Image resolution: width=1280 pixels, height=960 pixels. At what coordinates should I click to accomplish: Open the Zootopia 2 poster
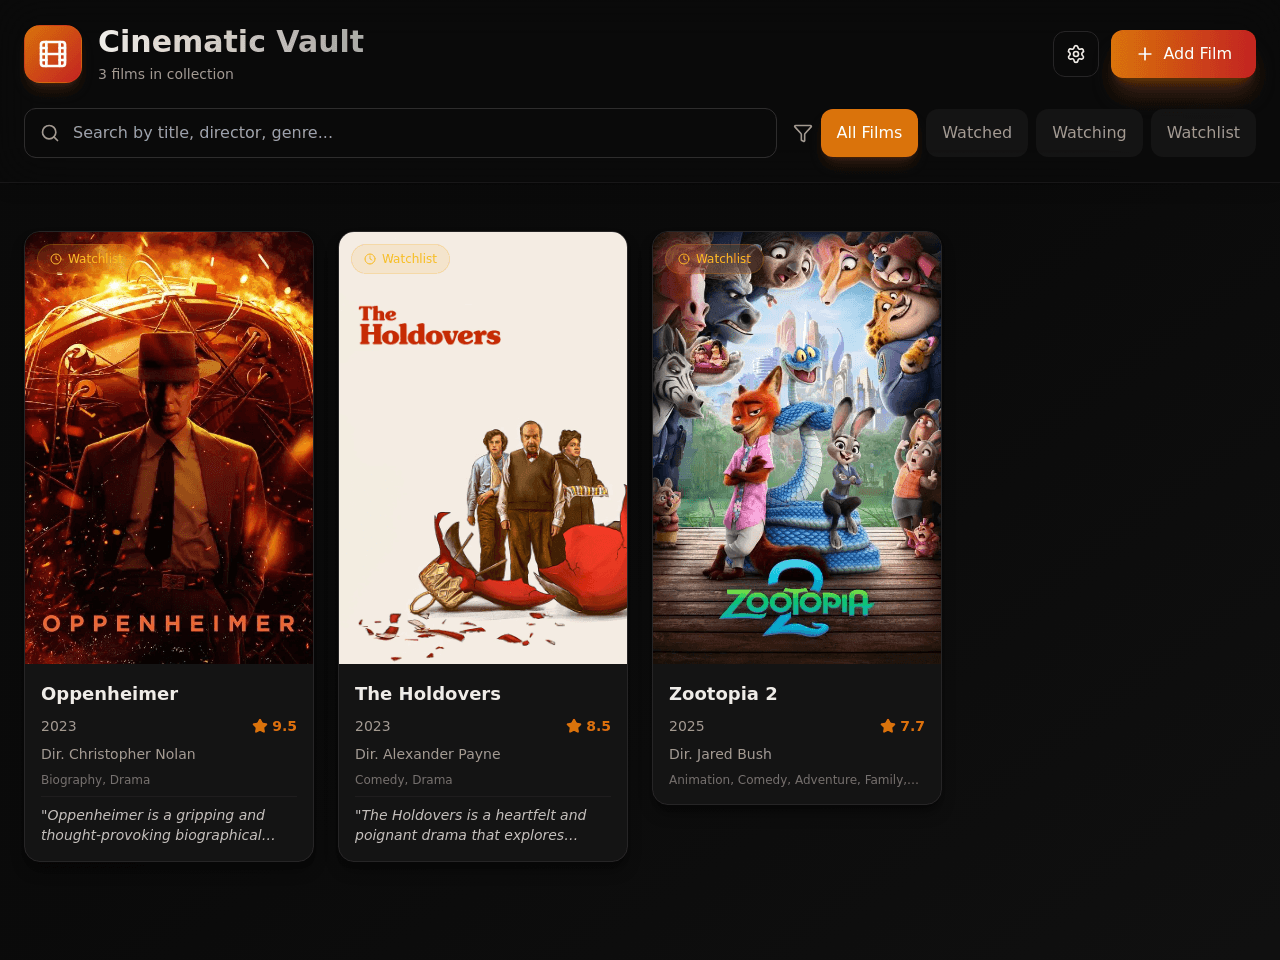tap(797, 448)
